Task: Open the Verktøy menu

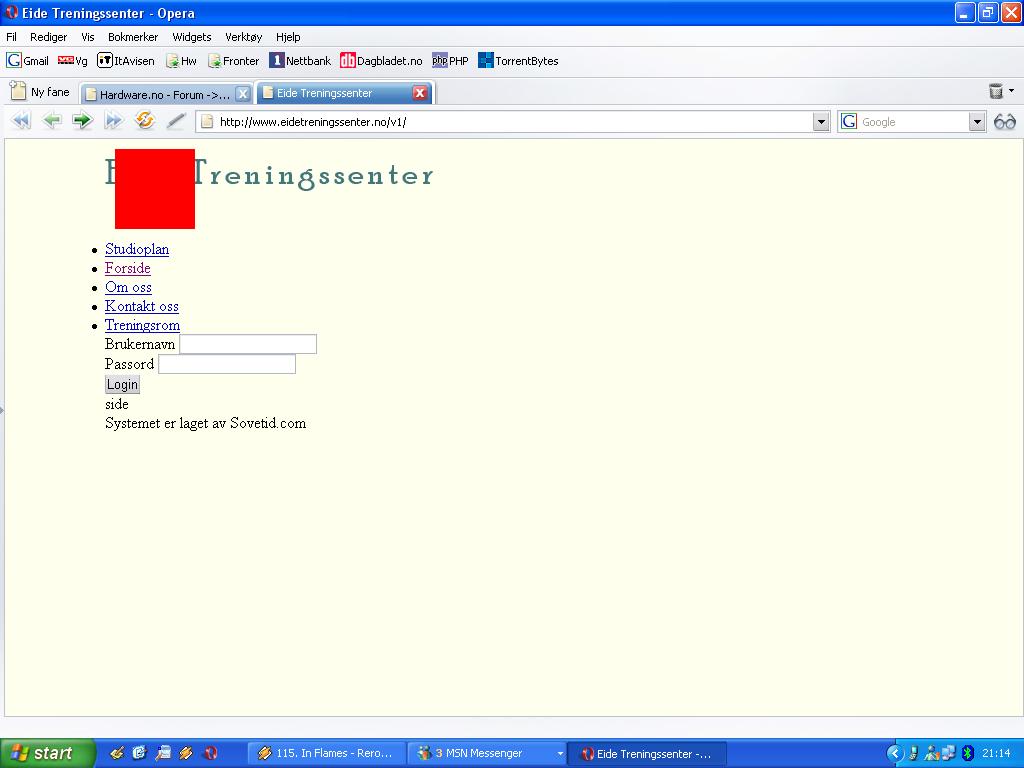Action: [x=244, y=37]
